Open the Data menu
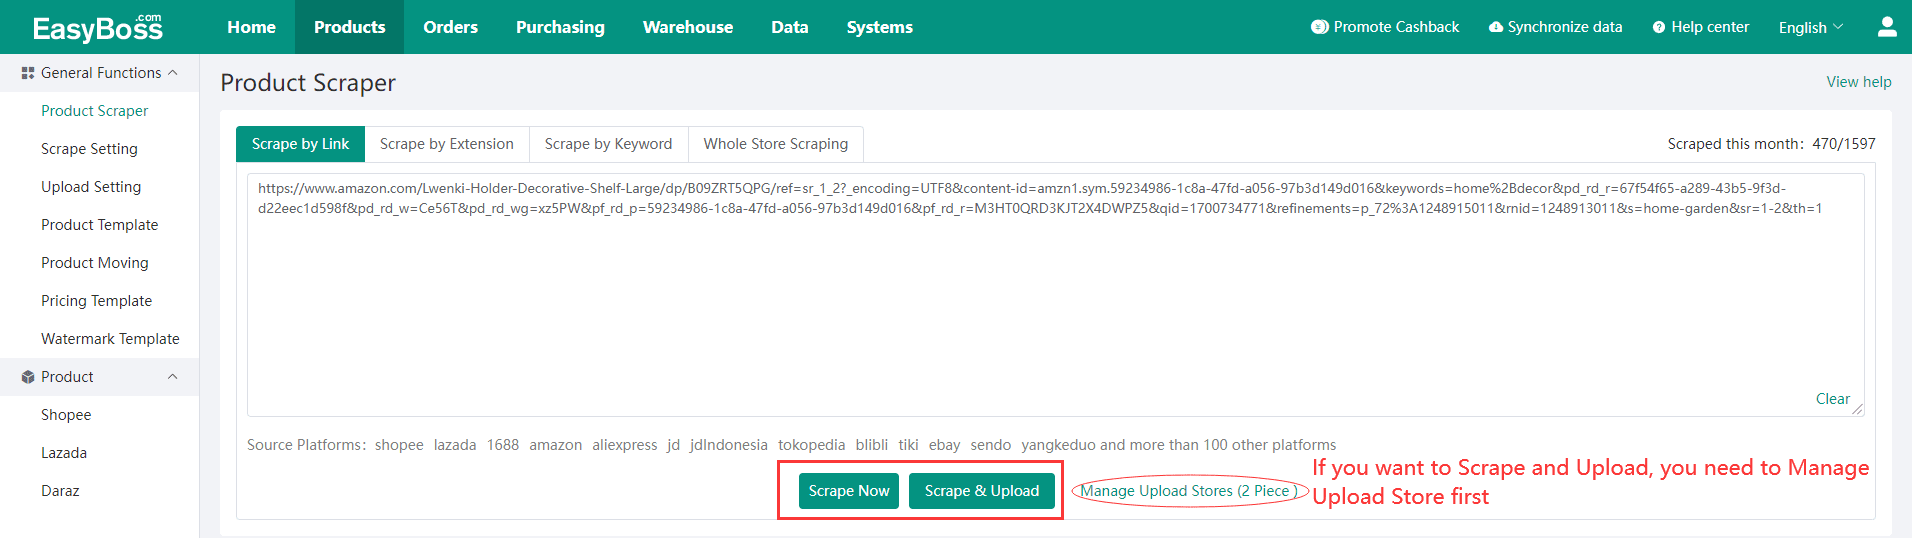The height and width of the screenshot is (538, 1912). (790, 27)
